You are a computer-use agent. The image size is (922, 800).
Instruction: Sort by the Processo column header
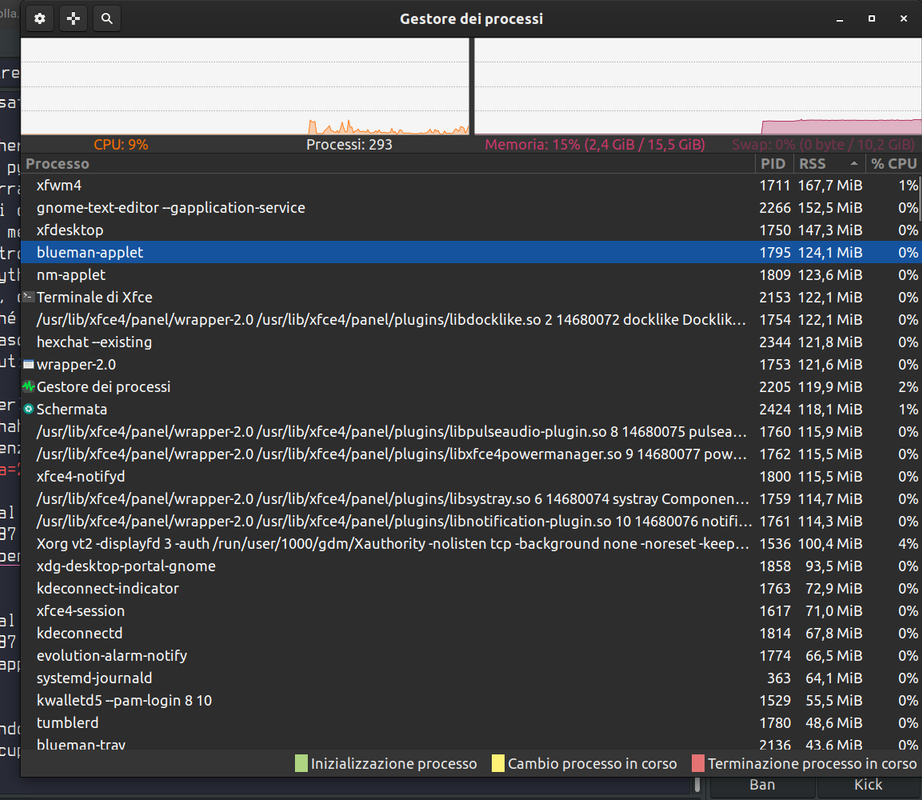click(x=387, y=164)
